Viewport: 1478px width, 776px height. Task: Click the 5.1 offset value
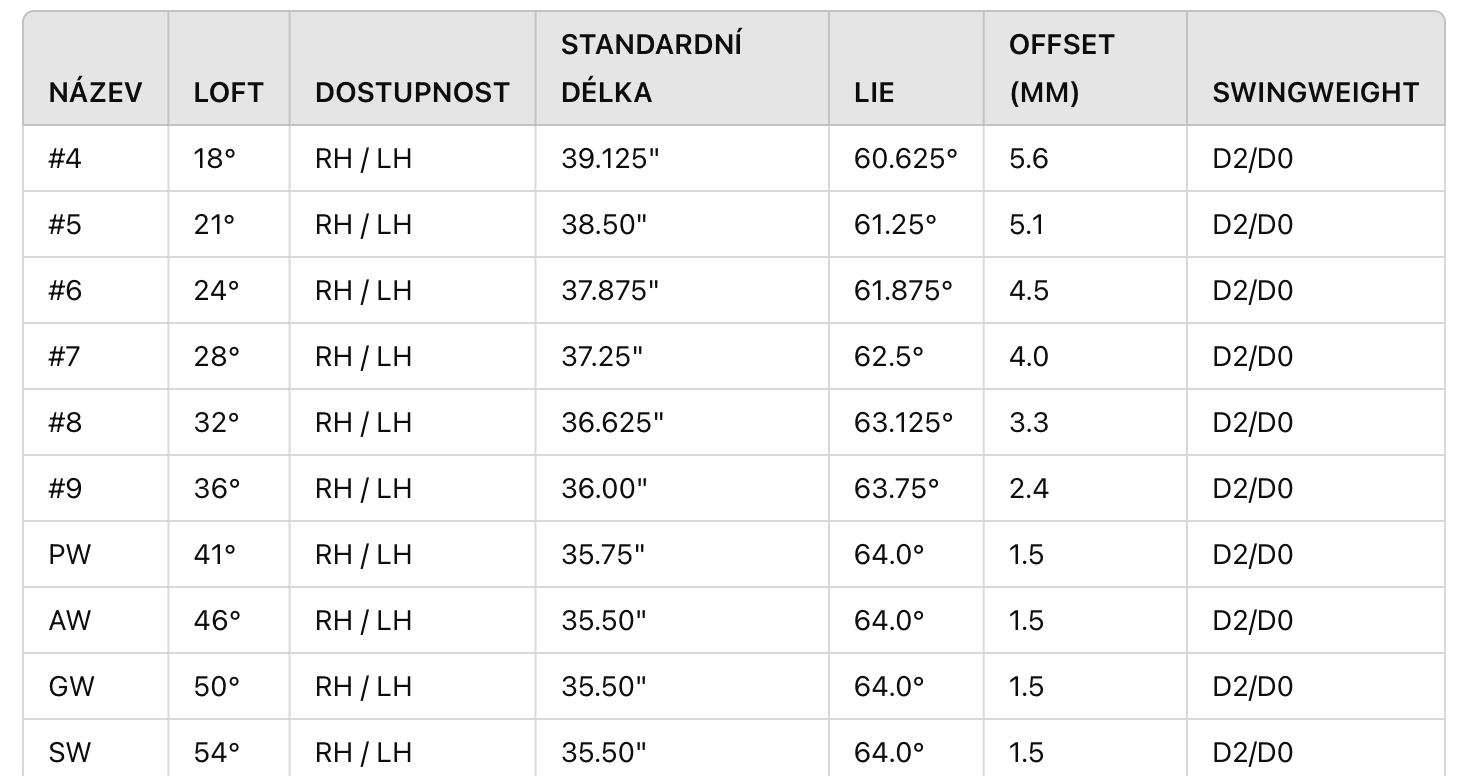[x=1026, y=224]
